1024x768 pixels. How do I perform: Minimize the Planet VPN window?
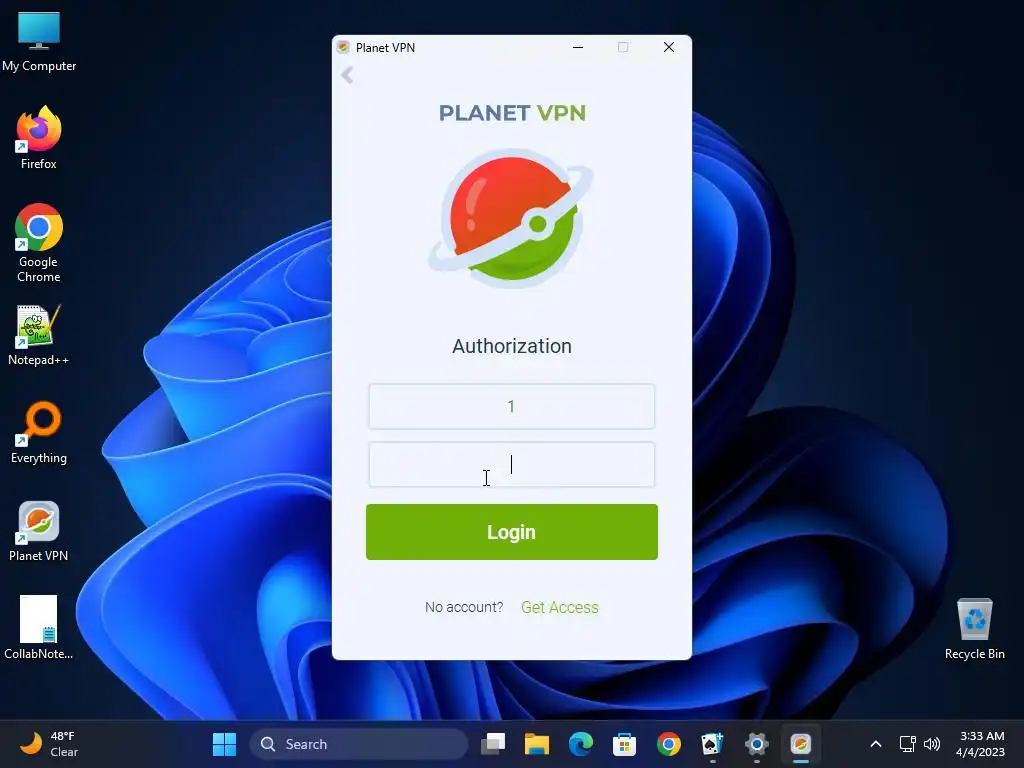click(x=578, y=47)
